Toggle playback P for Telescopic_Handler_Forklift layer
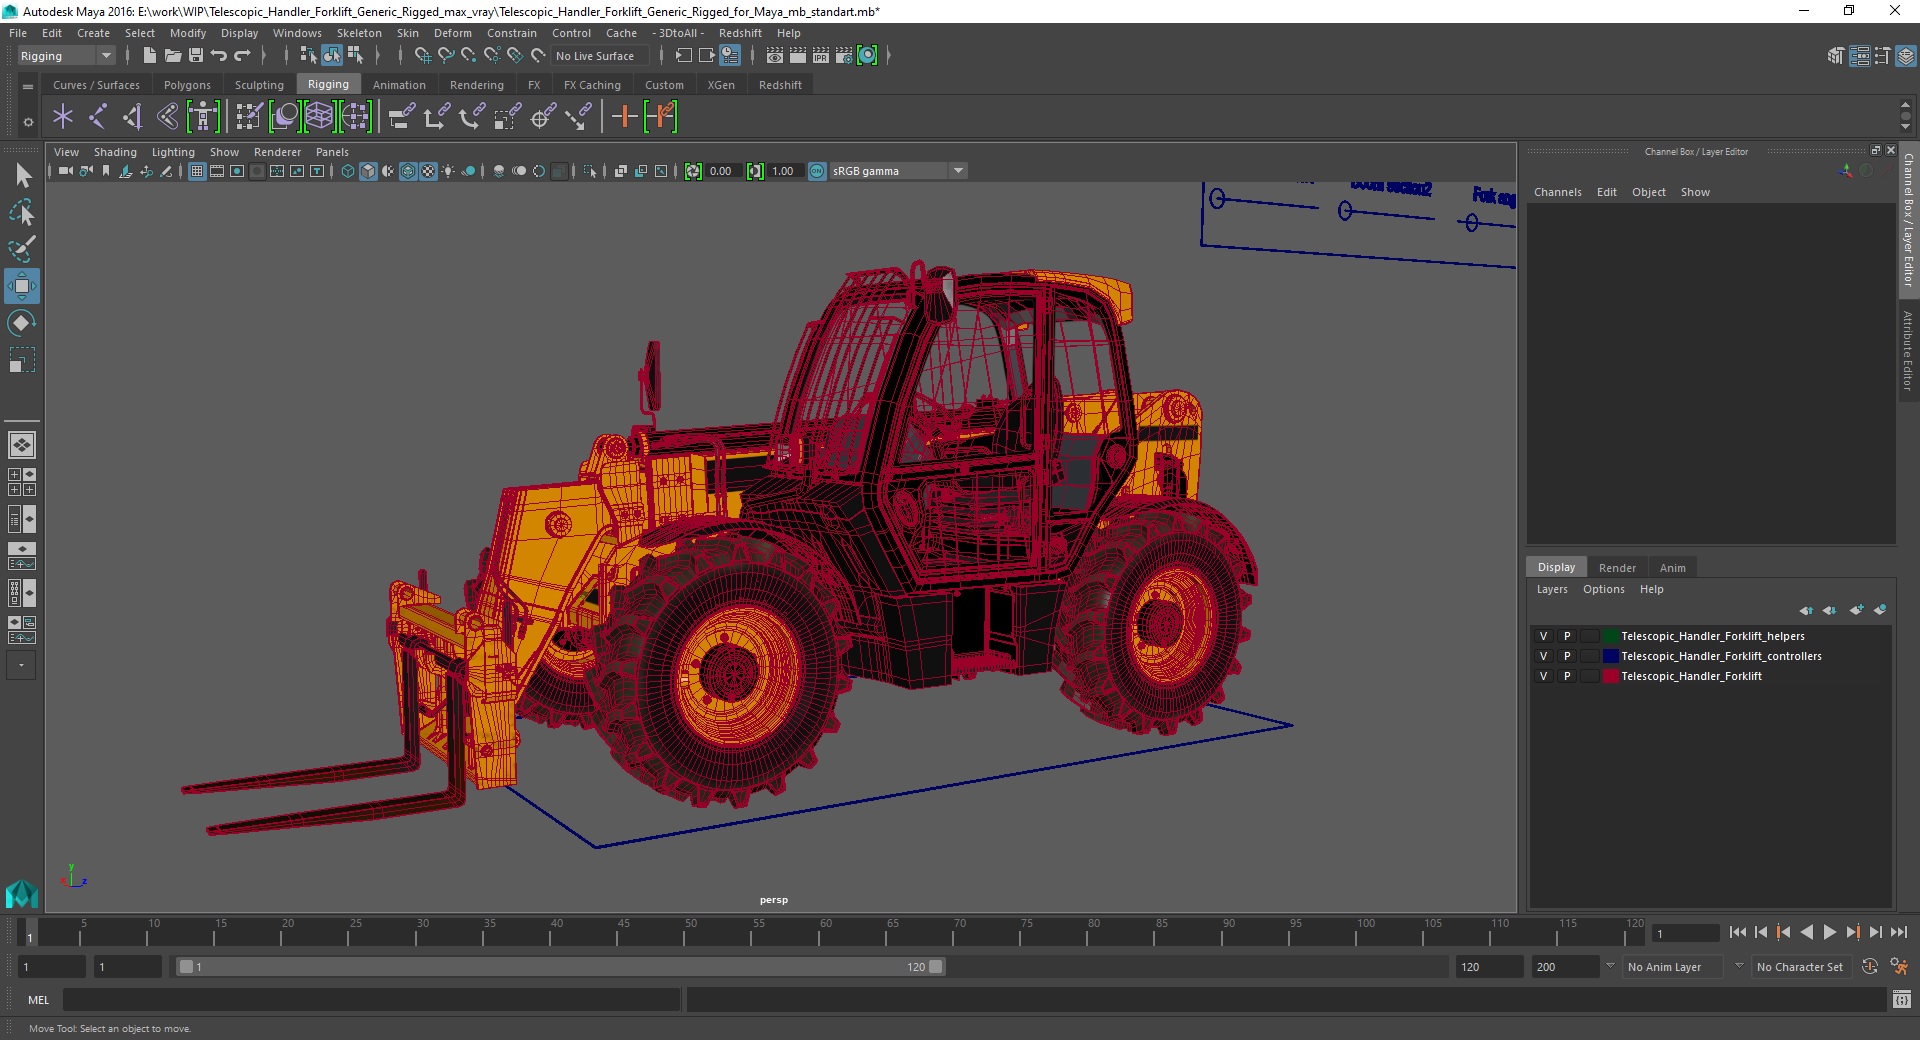This screenshot has height=1040, width=1920. tap(1567, 676)
